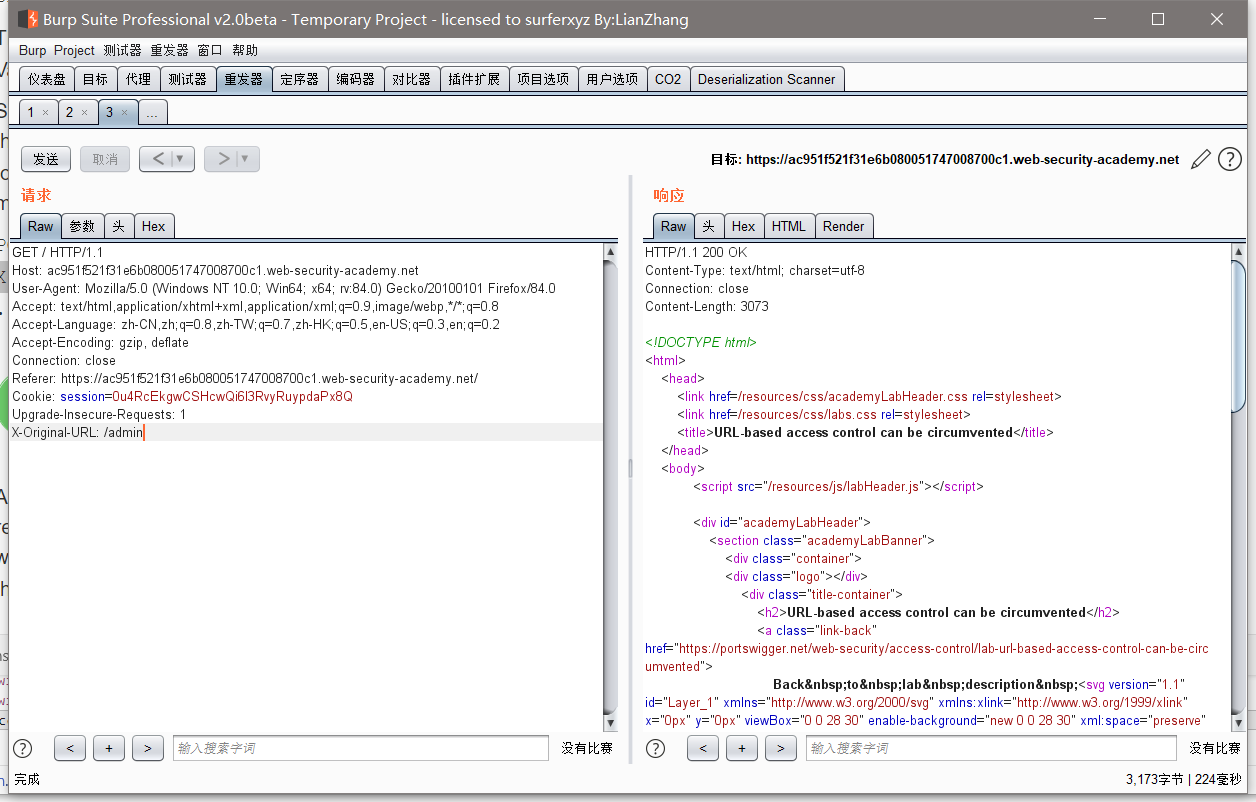Open help via question mark next to target
The width and height of the screenshot is (1256, 802).
click(x=1230, y=158)
